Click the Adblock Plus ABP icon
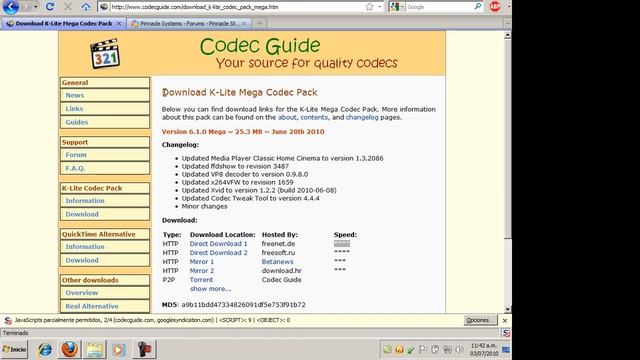 tap(495, 7)
